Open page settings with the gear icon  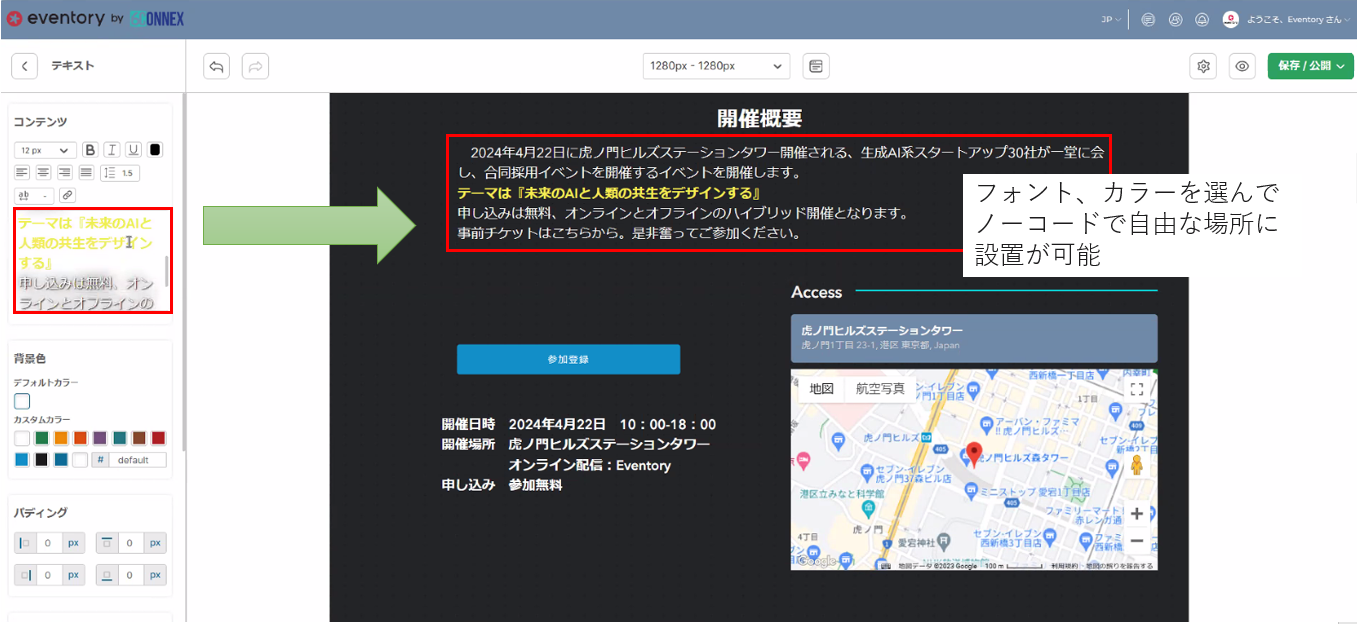(1203, 65)
